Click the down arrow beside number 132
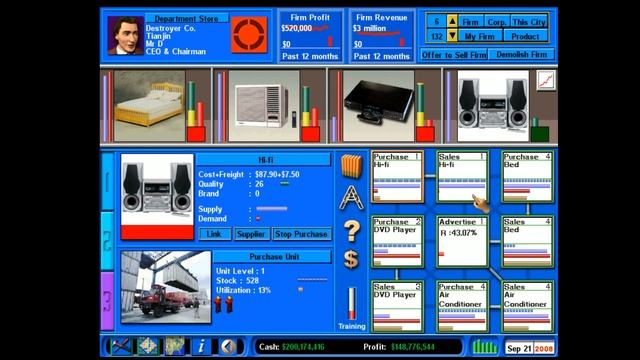The image size is (640, 360). (x=452, y=36)
